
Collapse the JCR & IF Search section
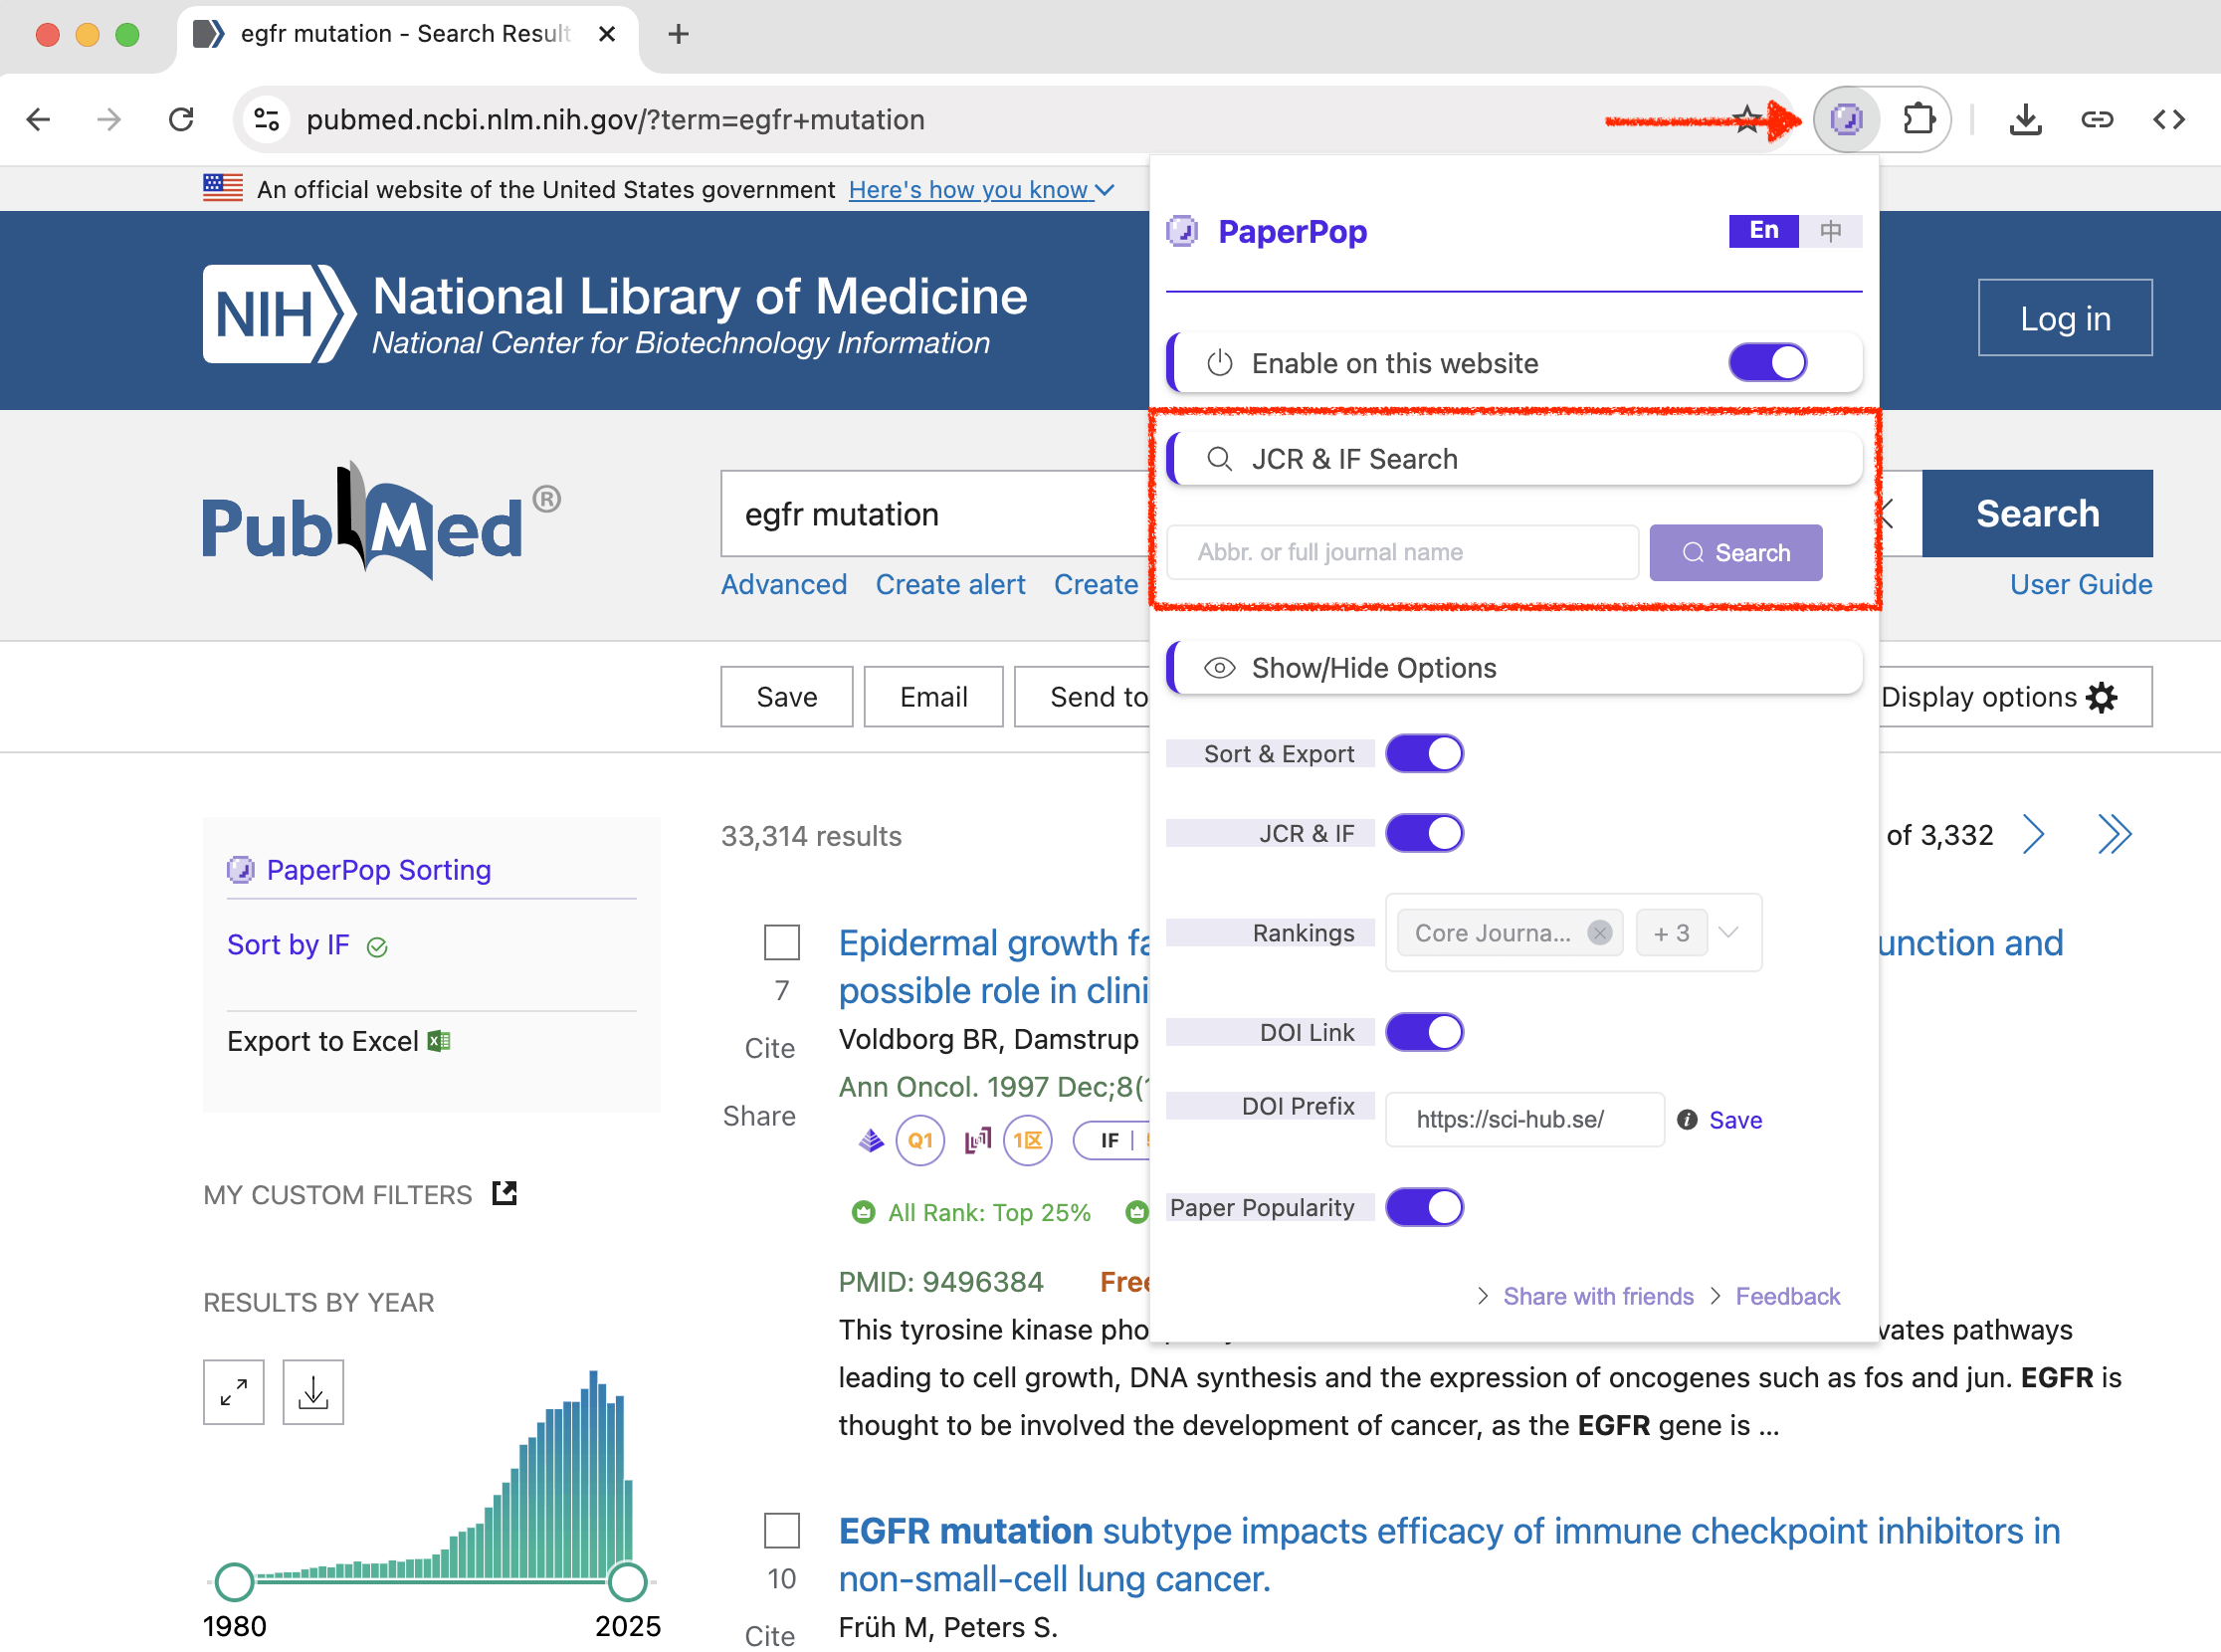tap(1514, 459)
